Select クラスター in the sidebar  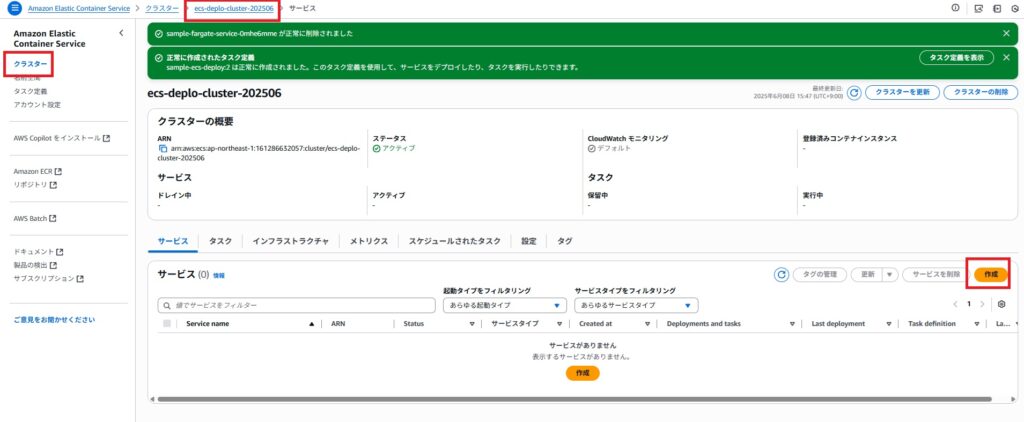click(x=30, y=65)
